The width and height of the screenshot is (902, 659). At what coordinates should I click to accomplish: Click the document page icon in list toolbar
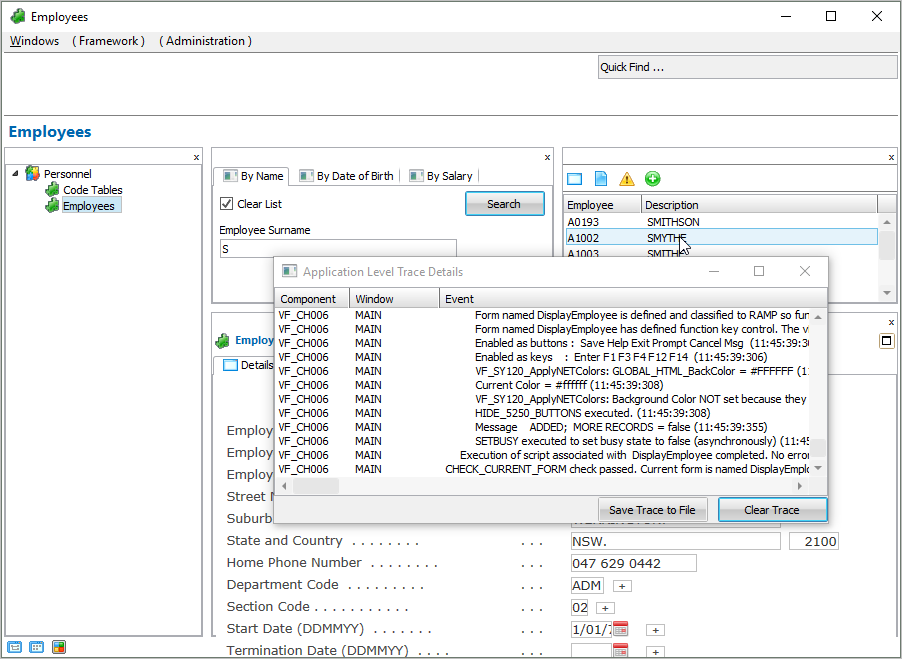point(601,179)
